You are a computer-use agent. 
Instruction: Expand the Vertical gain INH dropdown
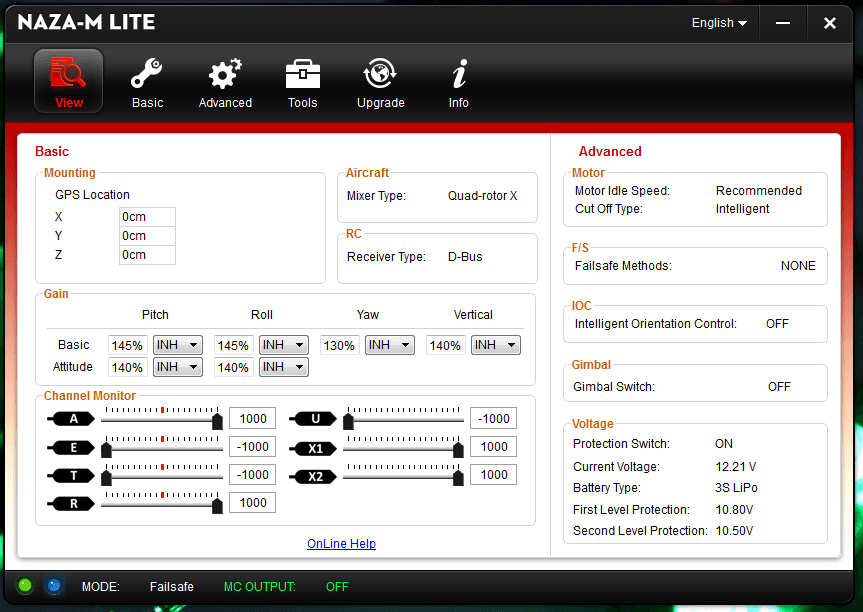tap(495, 344)
